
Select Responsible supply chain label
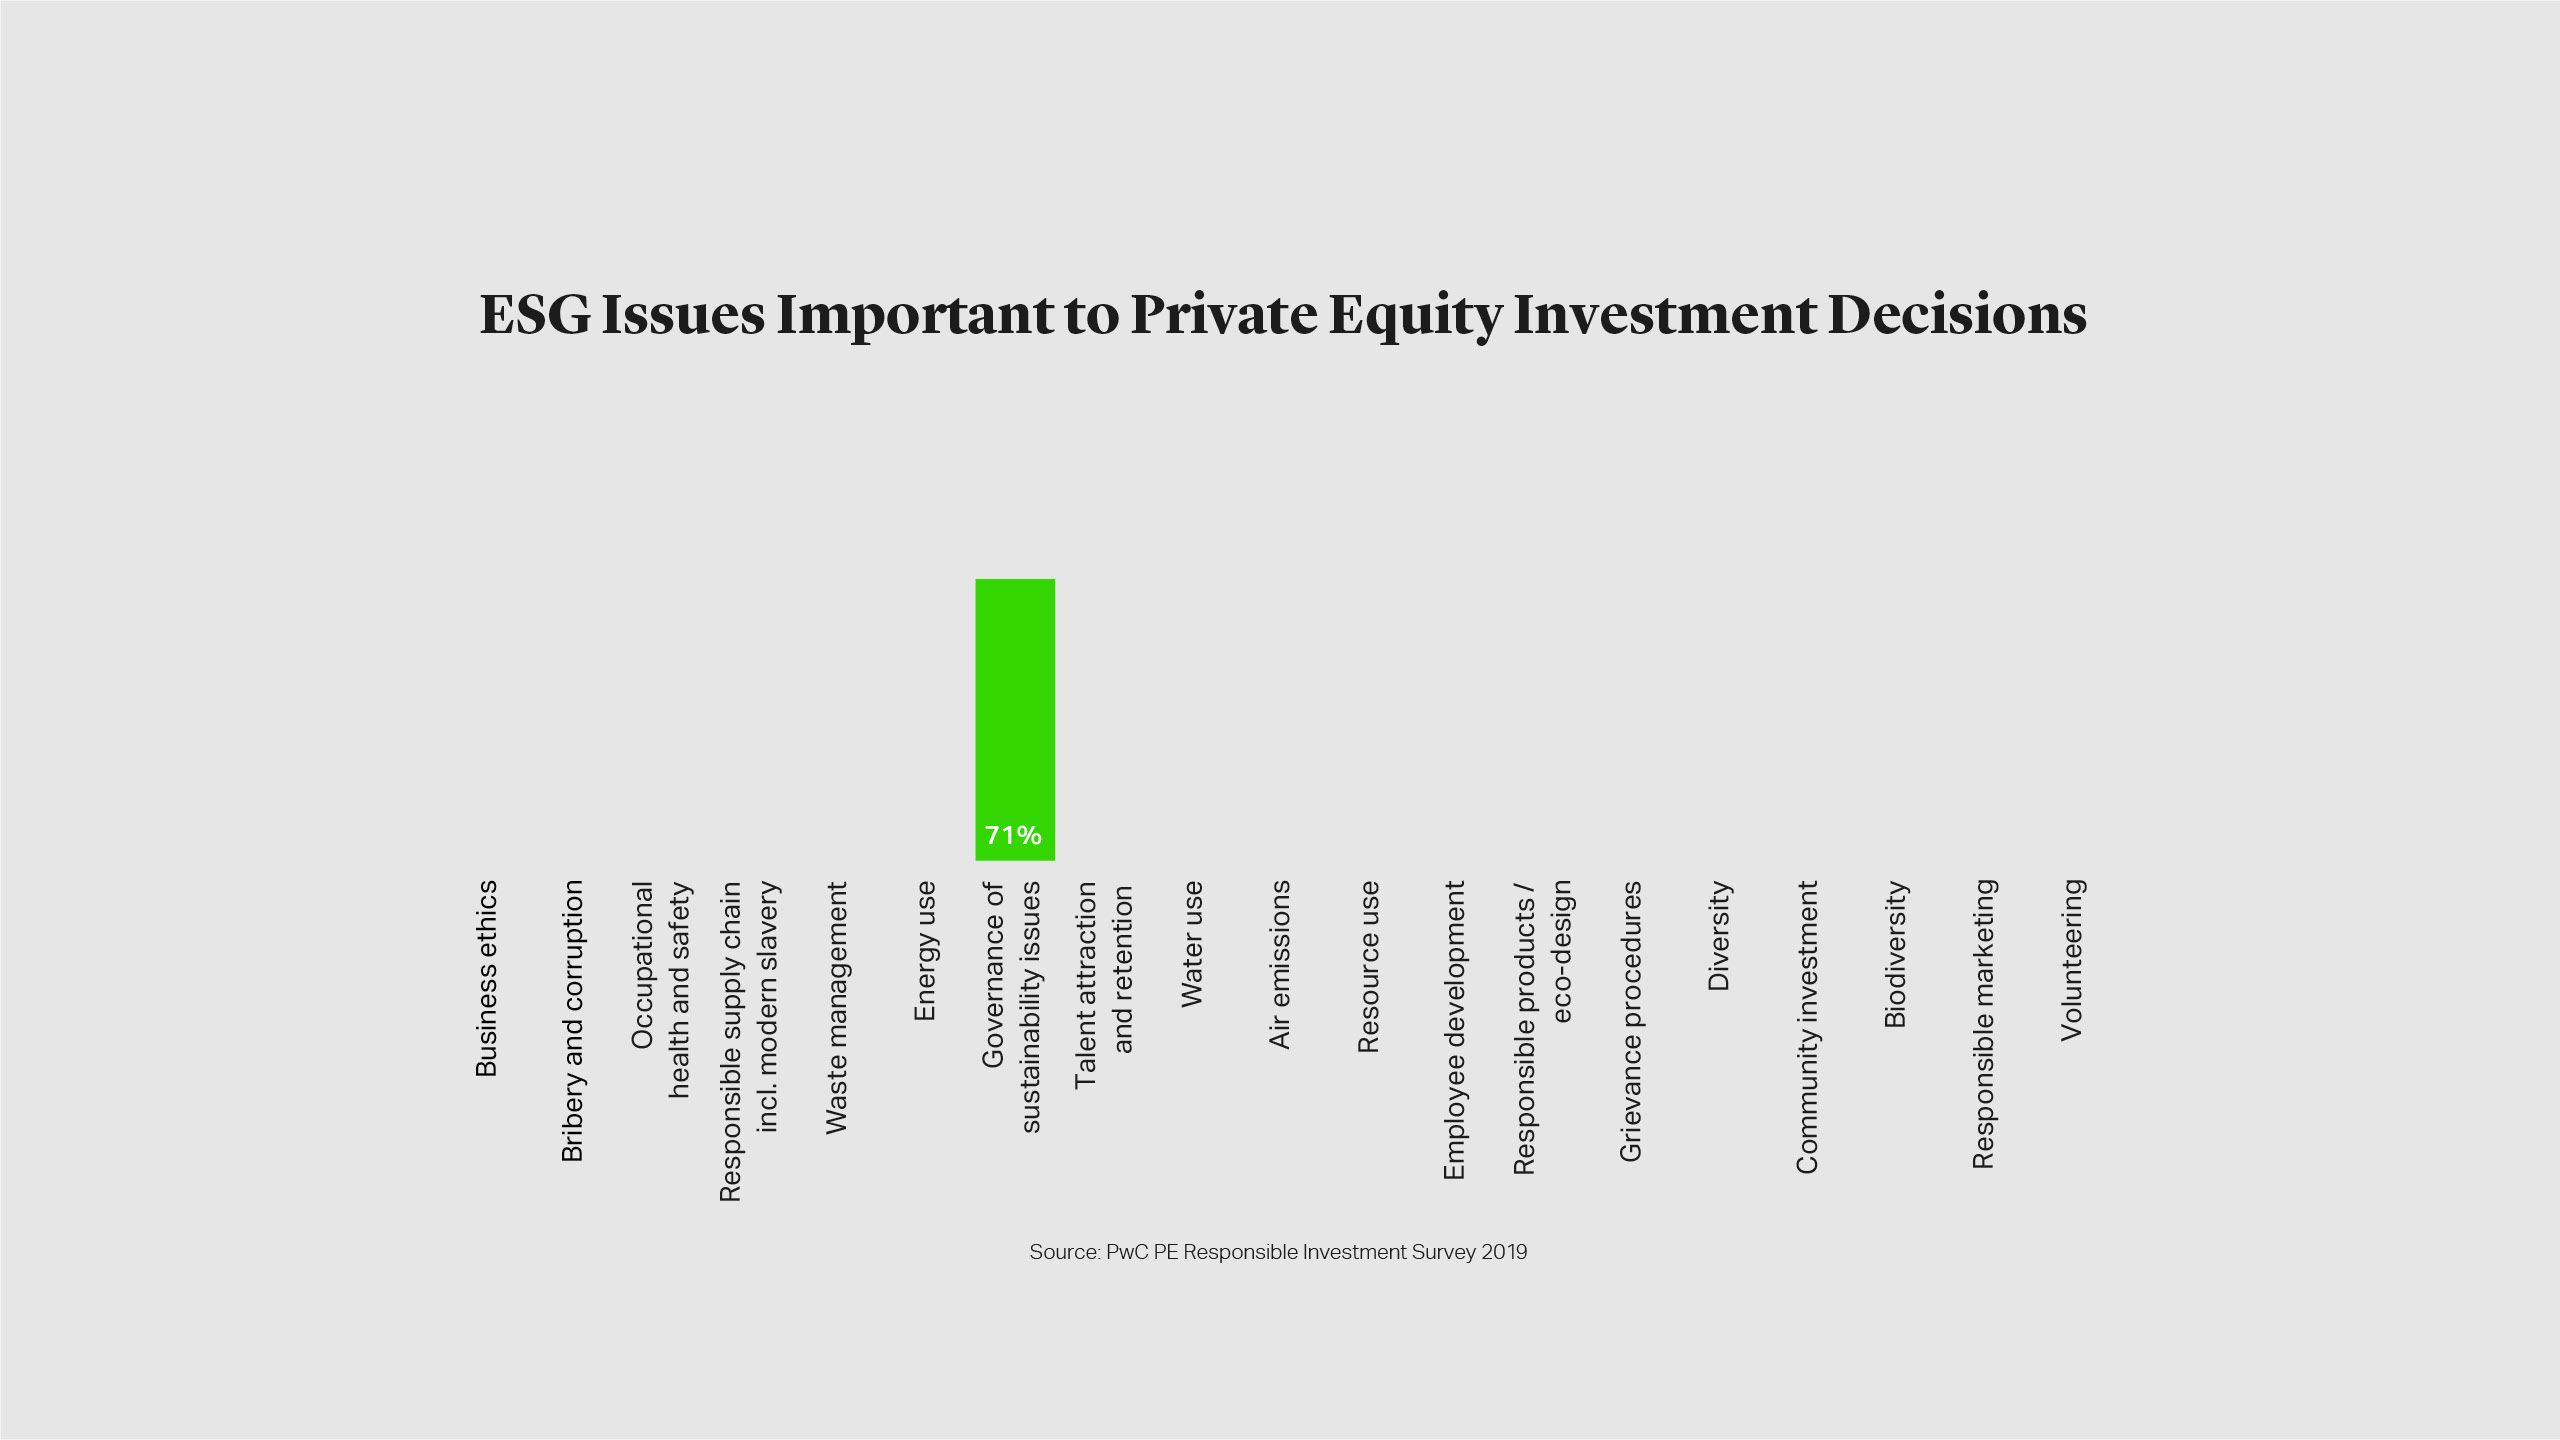748,1040
